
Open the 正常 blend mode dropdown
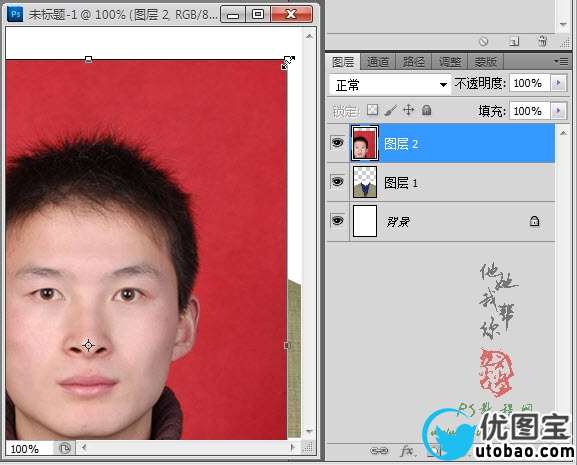[x=390, y=85]
